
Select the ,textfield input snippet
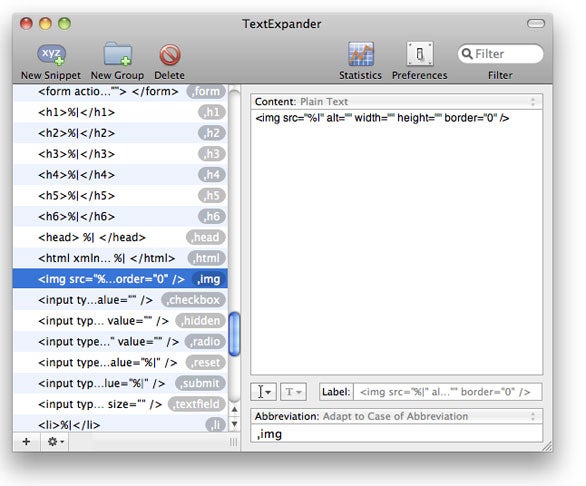point(120,404)
